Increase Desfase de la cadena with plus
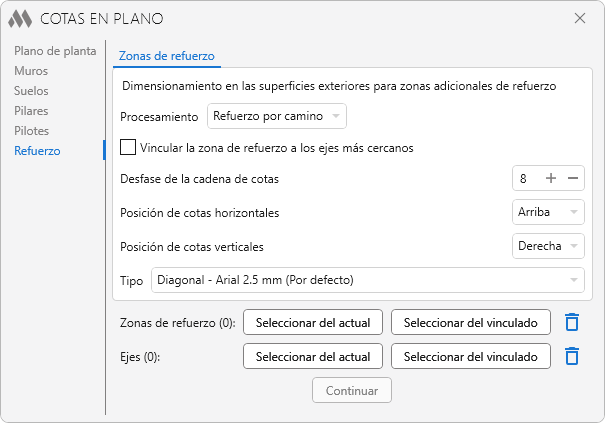Image resolution: width=605 pixels, height=423 pixels. tap(551, 178)
